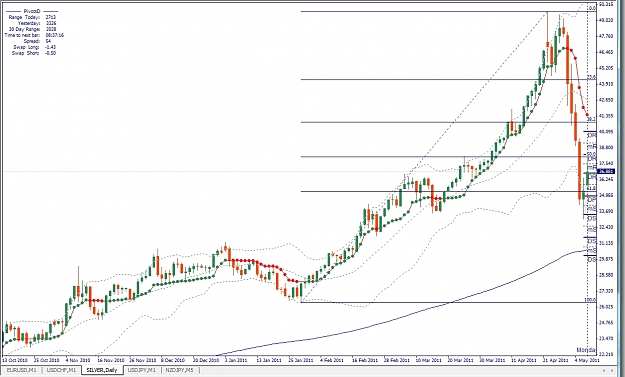Screen dimensions: 625x377
Task: Click the 50.0 Fibonacci level label
Action: coord(592,154)
